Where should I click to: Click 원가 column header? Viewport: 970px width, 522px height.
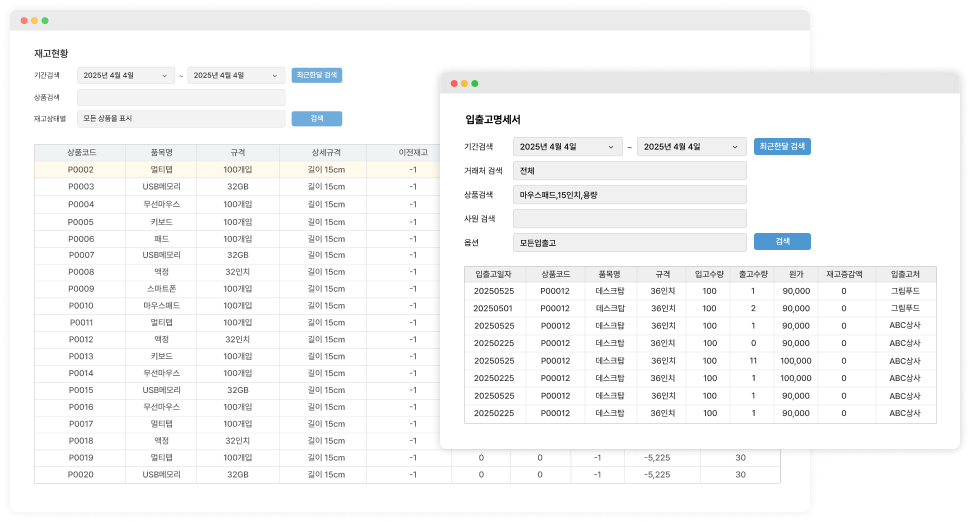tap(796, 274)
